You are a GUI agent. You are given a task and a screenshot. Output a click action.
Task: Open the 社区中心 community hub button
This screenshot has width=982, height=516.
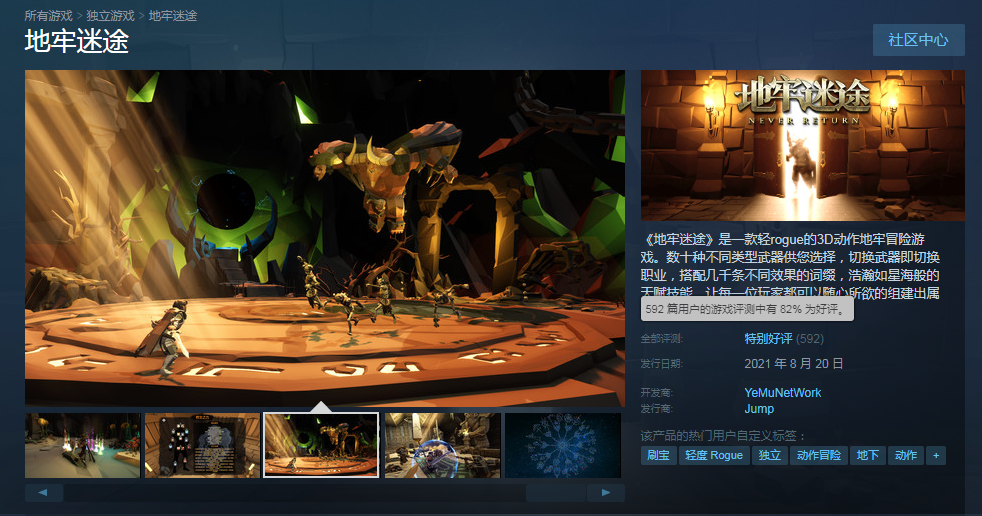click(918, 40)
